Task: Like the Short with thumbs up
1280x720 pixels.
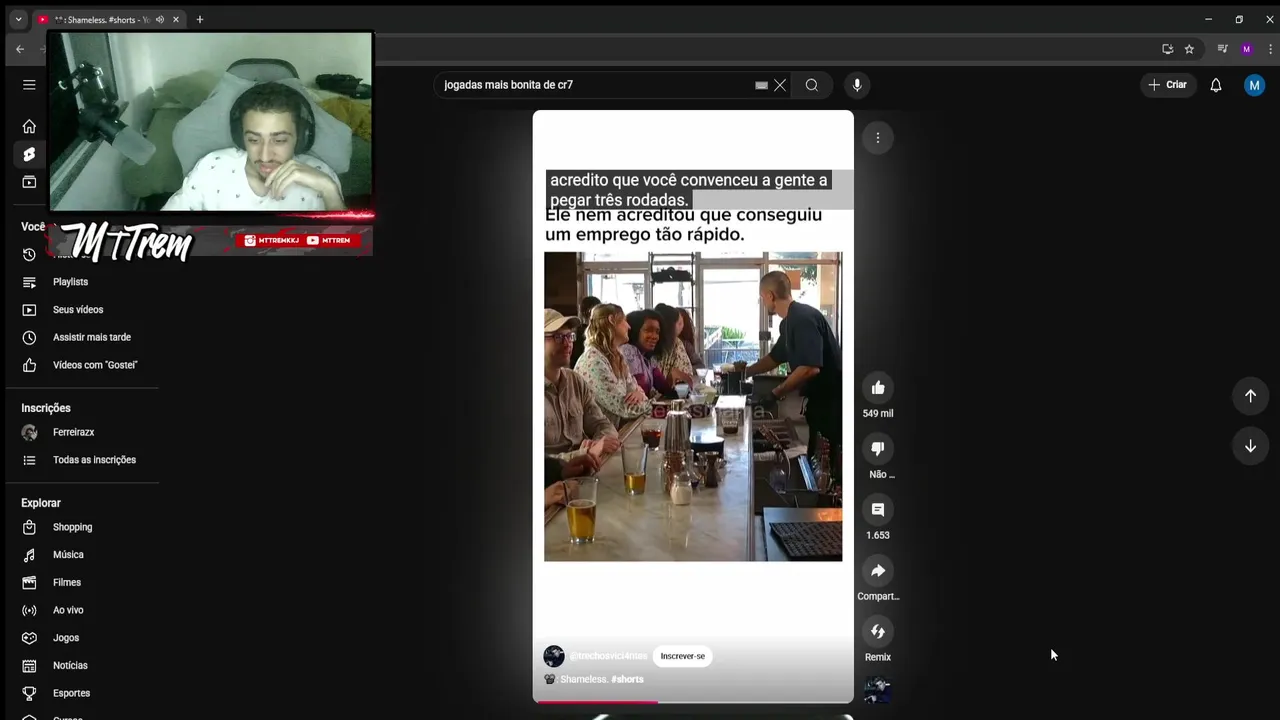Action: pyautogui.click(x=877, y=388)
